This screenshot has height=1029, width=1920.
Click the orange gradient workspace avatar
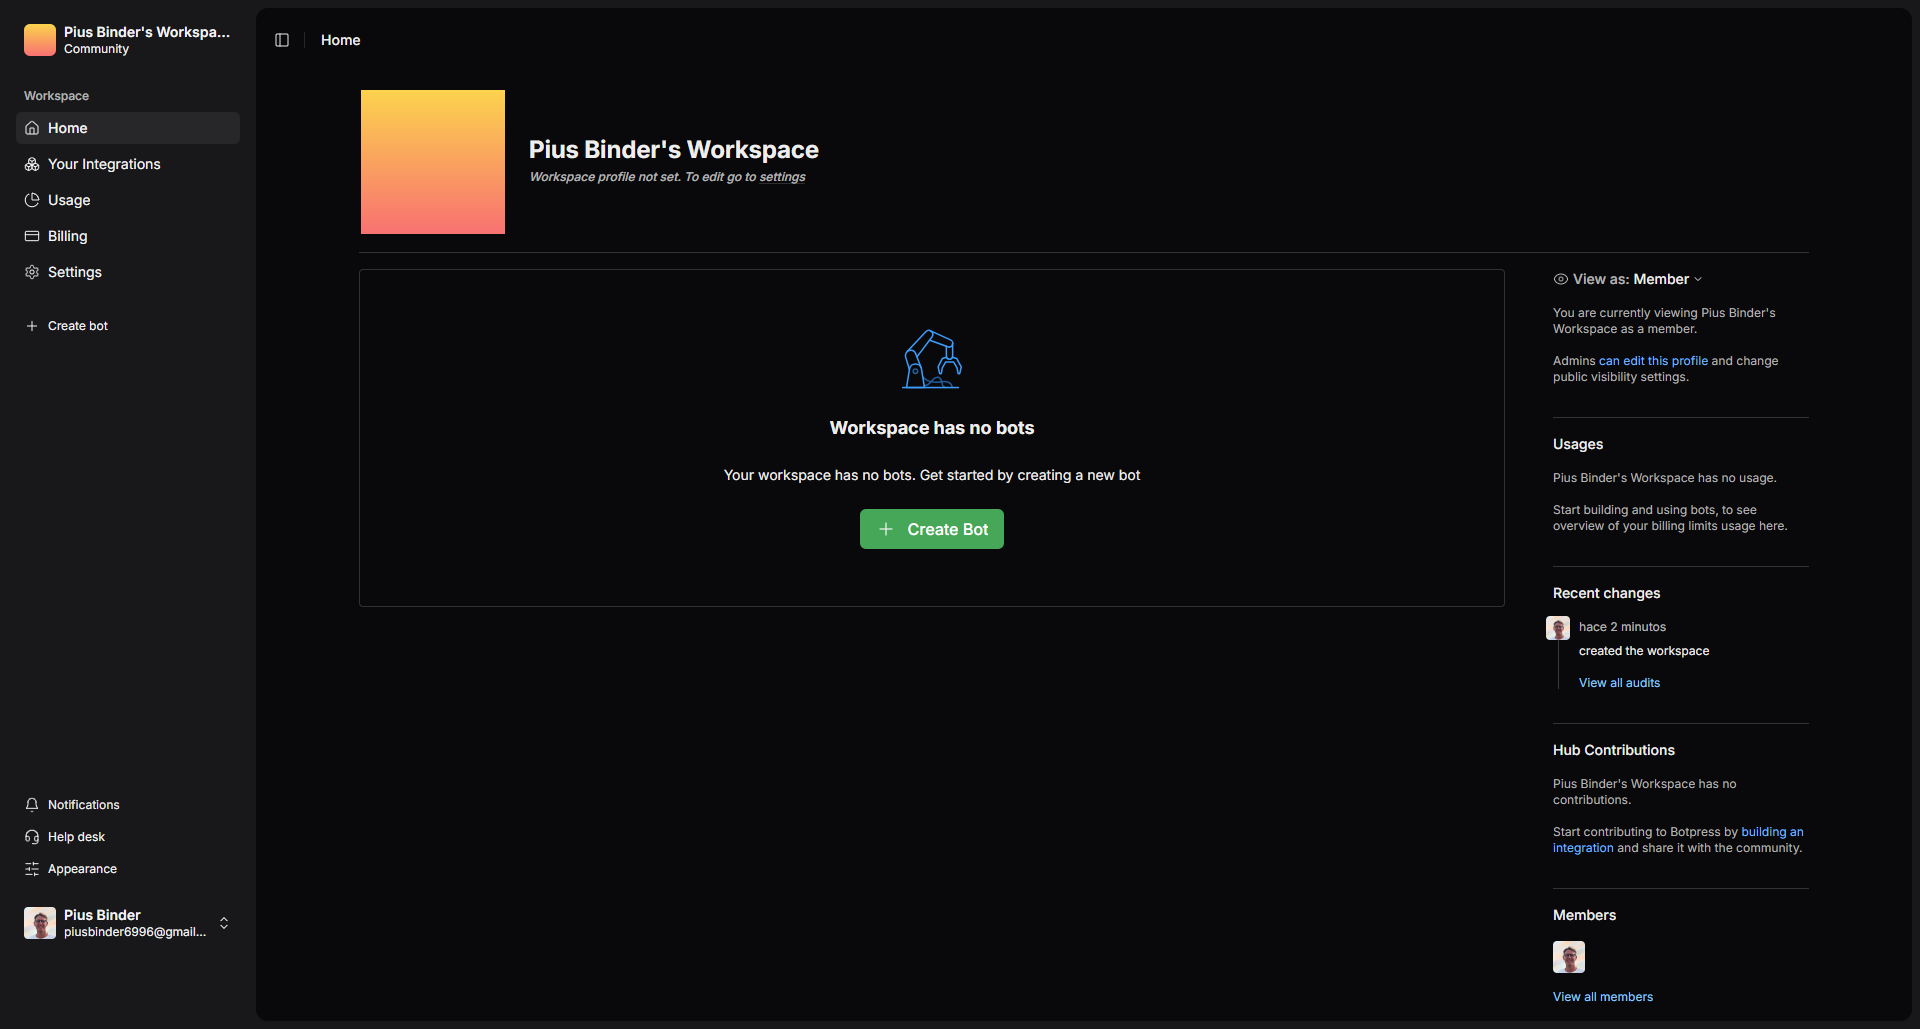[x=433, y=162]
